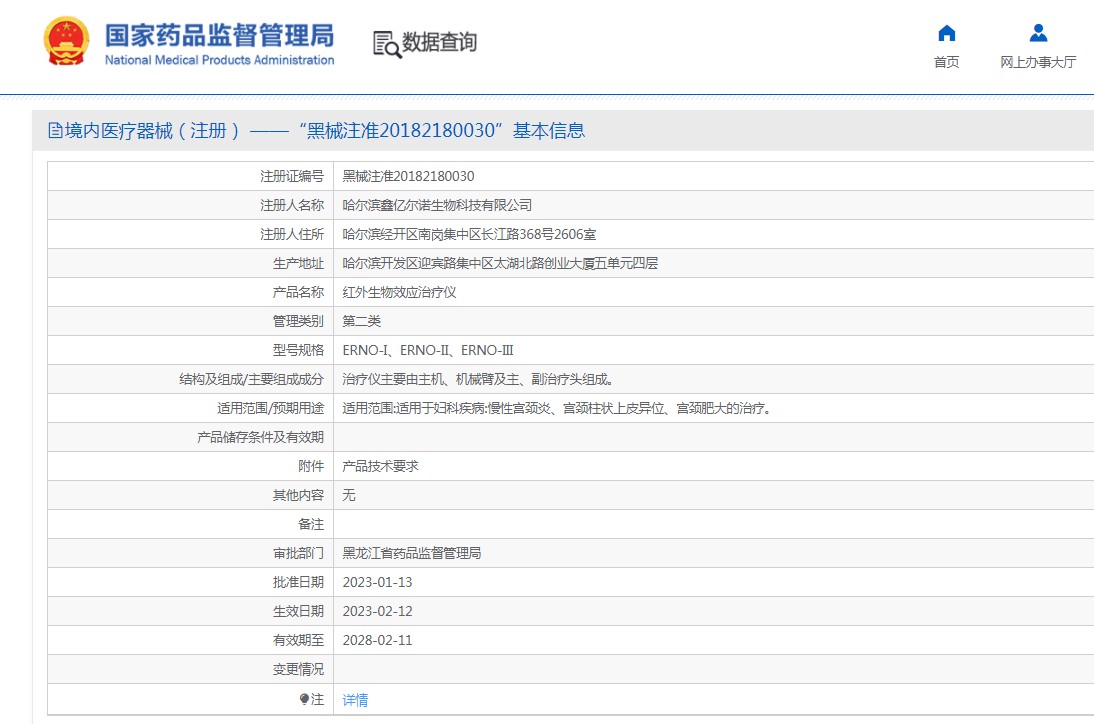Click National Medical Products Administration text
This screenshot has height=724, width=1094.
(220, 60)
